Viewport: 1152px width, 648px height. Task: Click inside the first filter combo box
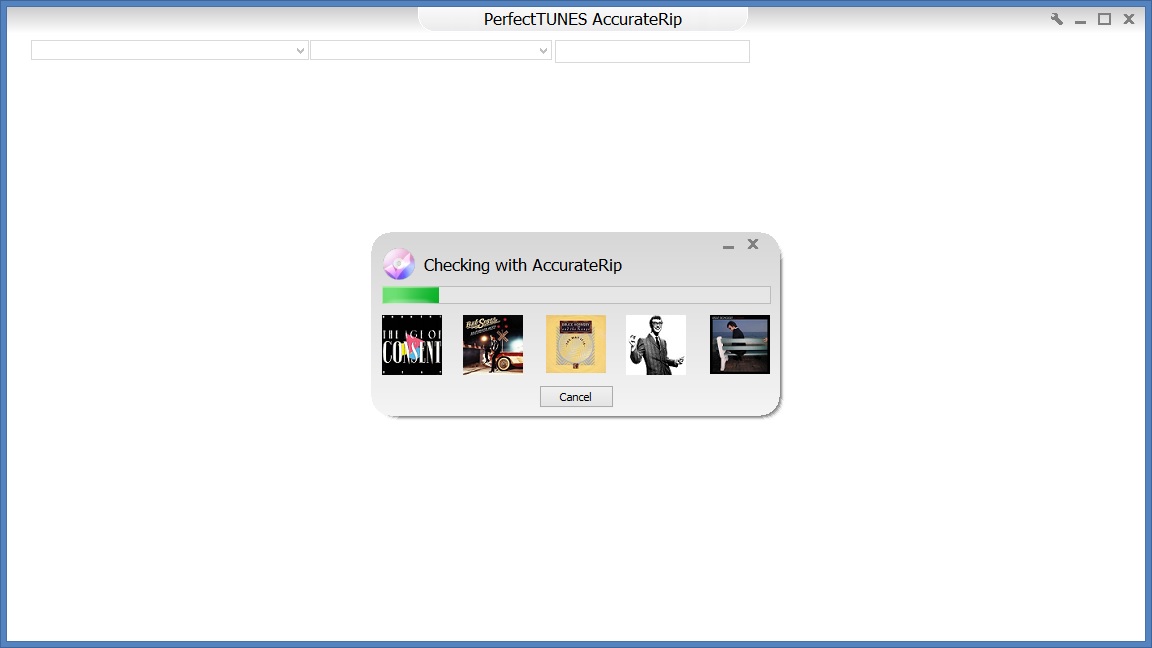point(160,51)
